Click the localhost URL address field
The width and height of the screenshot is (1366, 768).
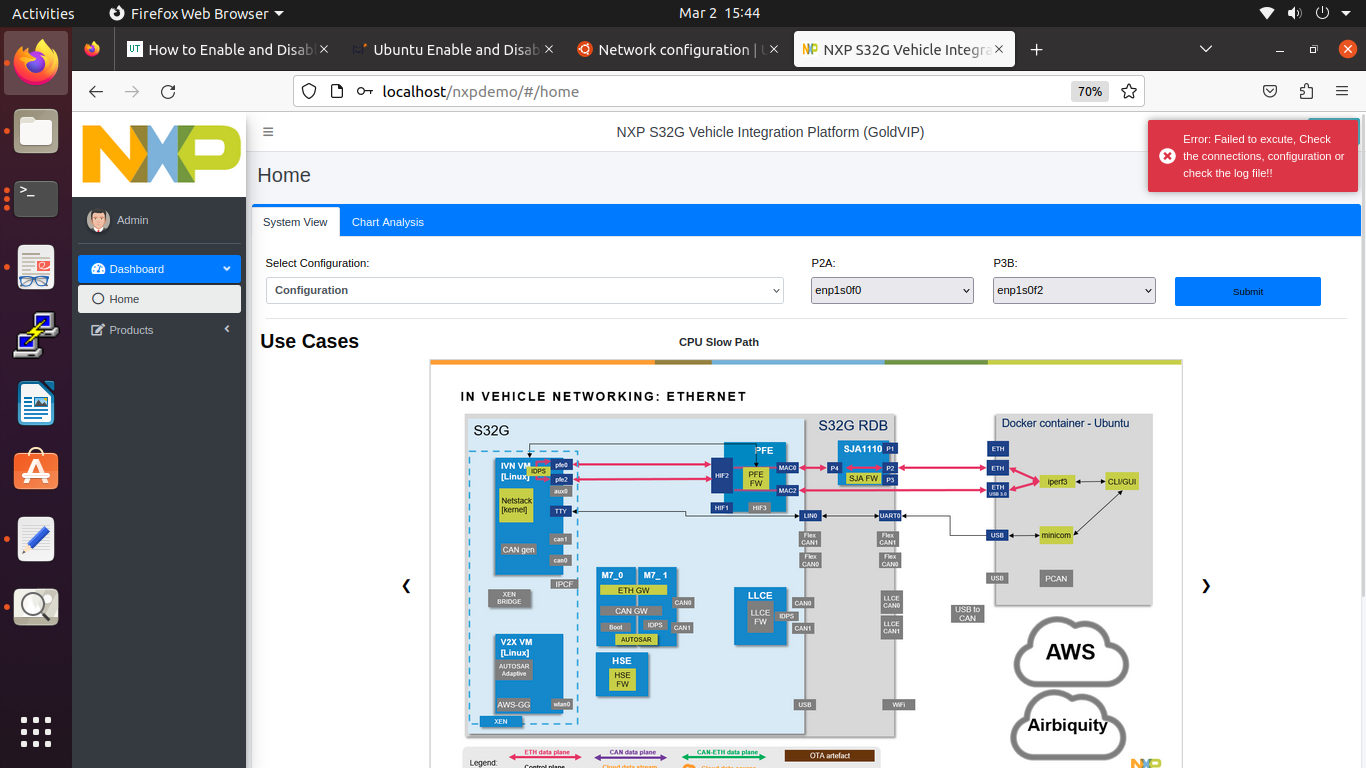718,91
